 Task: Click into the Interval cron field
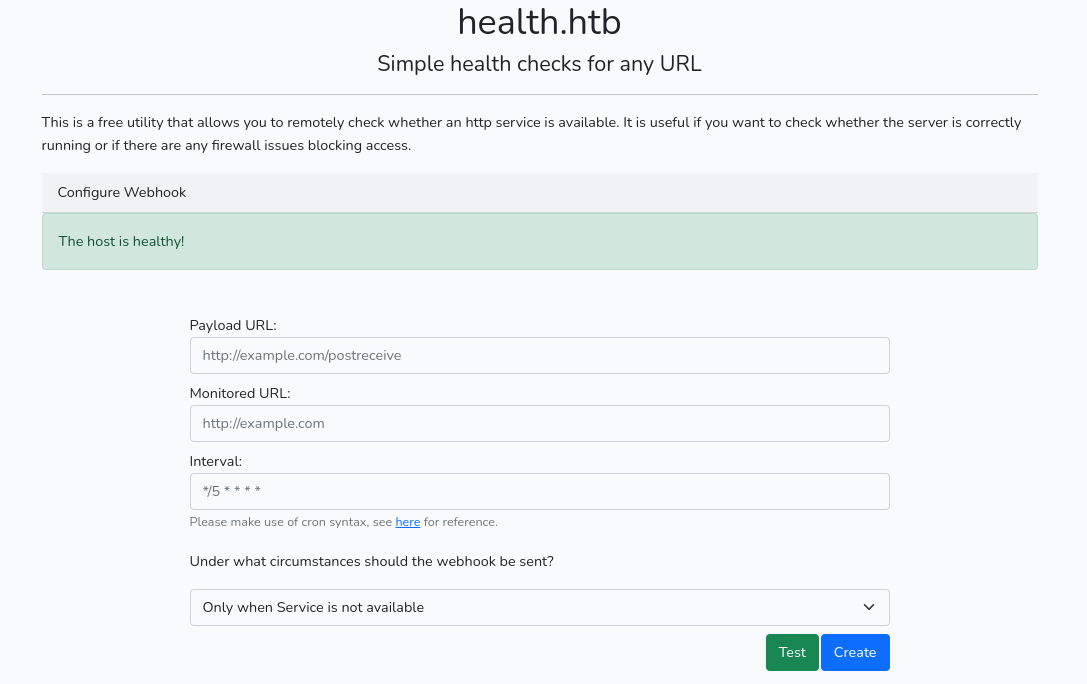[539, 491]
